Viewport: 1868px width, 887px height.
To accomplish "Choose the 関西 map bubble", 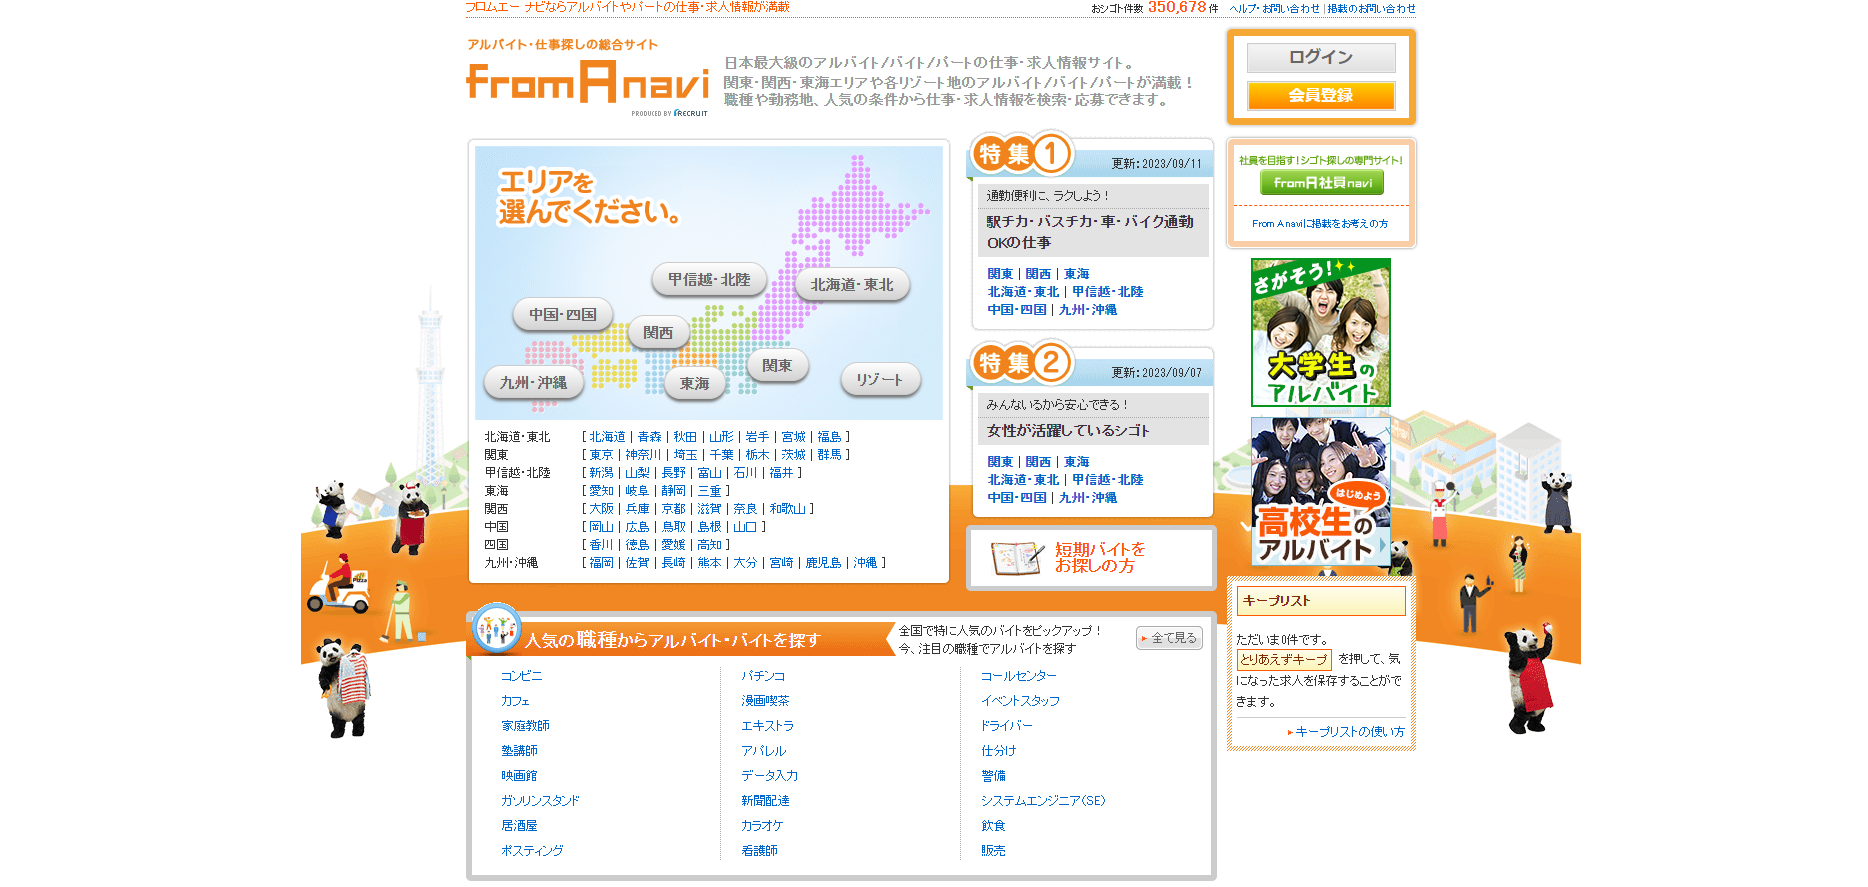I will (658, 333).
